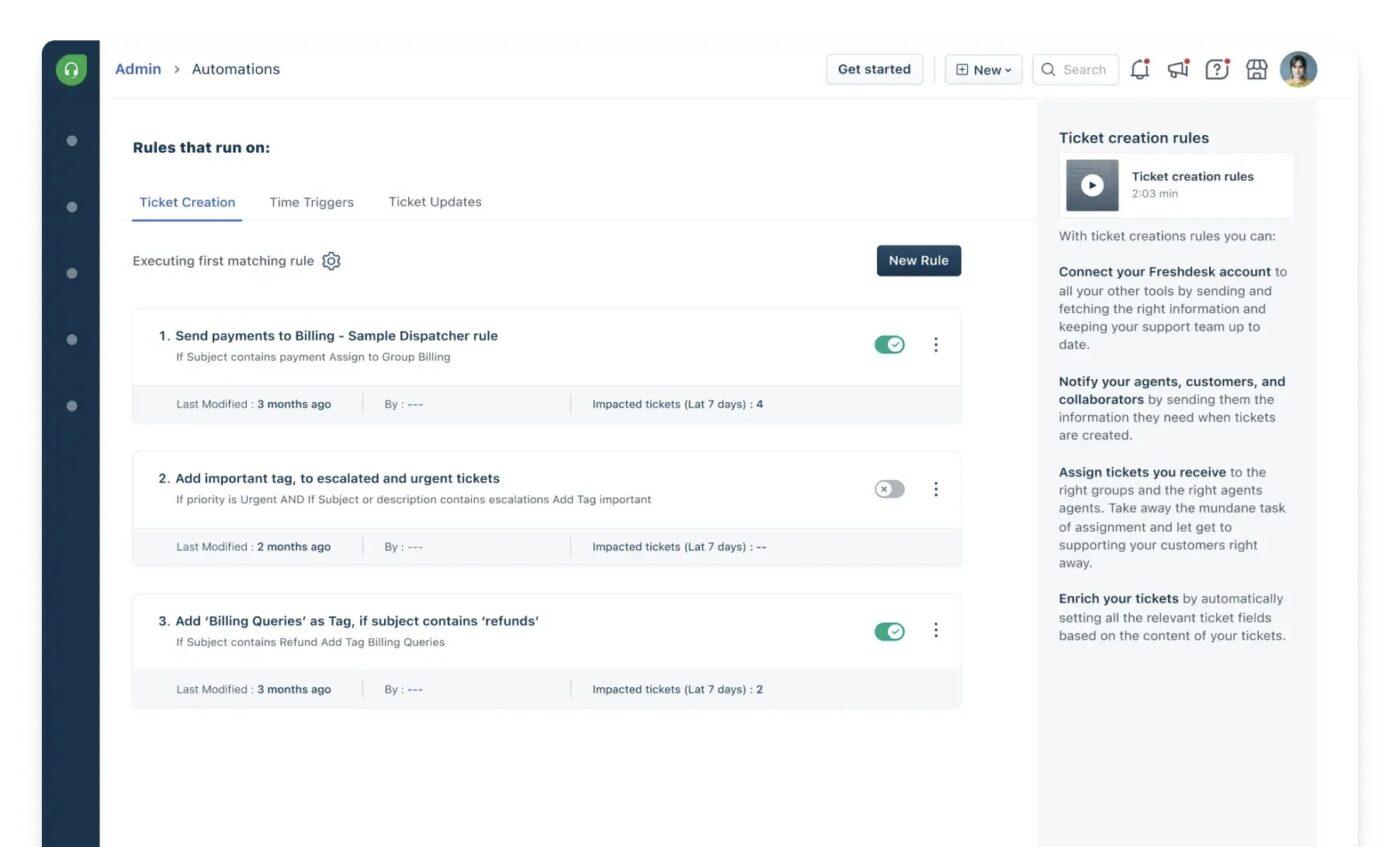Viewport: 1400px width, 847px height.
Task: Open the Search icon in the top bar
Action: pyautogui.click(x=1048, y=69)
